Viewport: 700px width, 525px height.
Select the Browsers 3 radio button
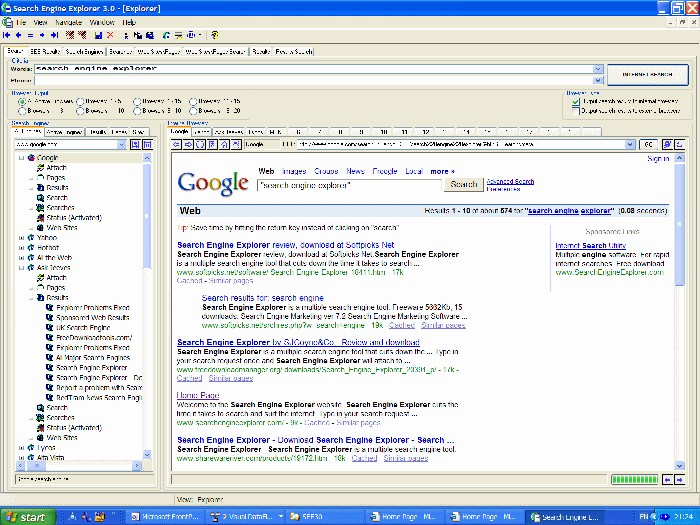(22, 111)
